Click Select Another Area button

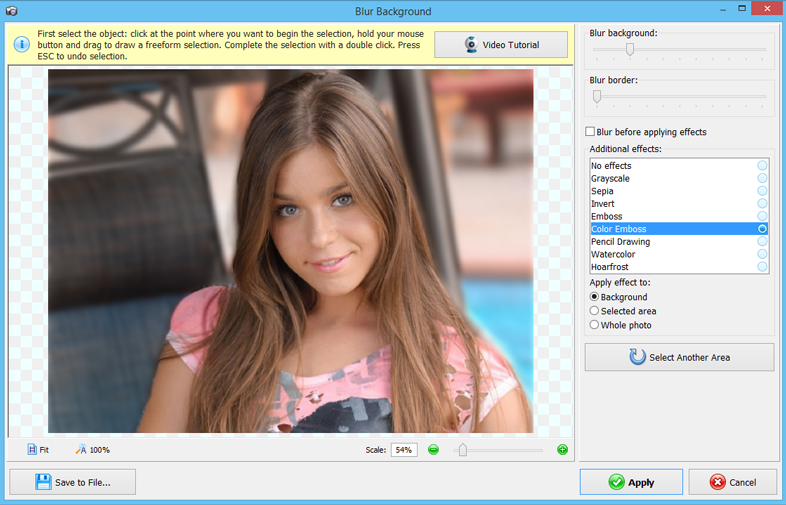tap(679, 357)
